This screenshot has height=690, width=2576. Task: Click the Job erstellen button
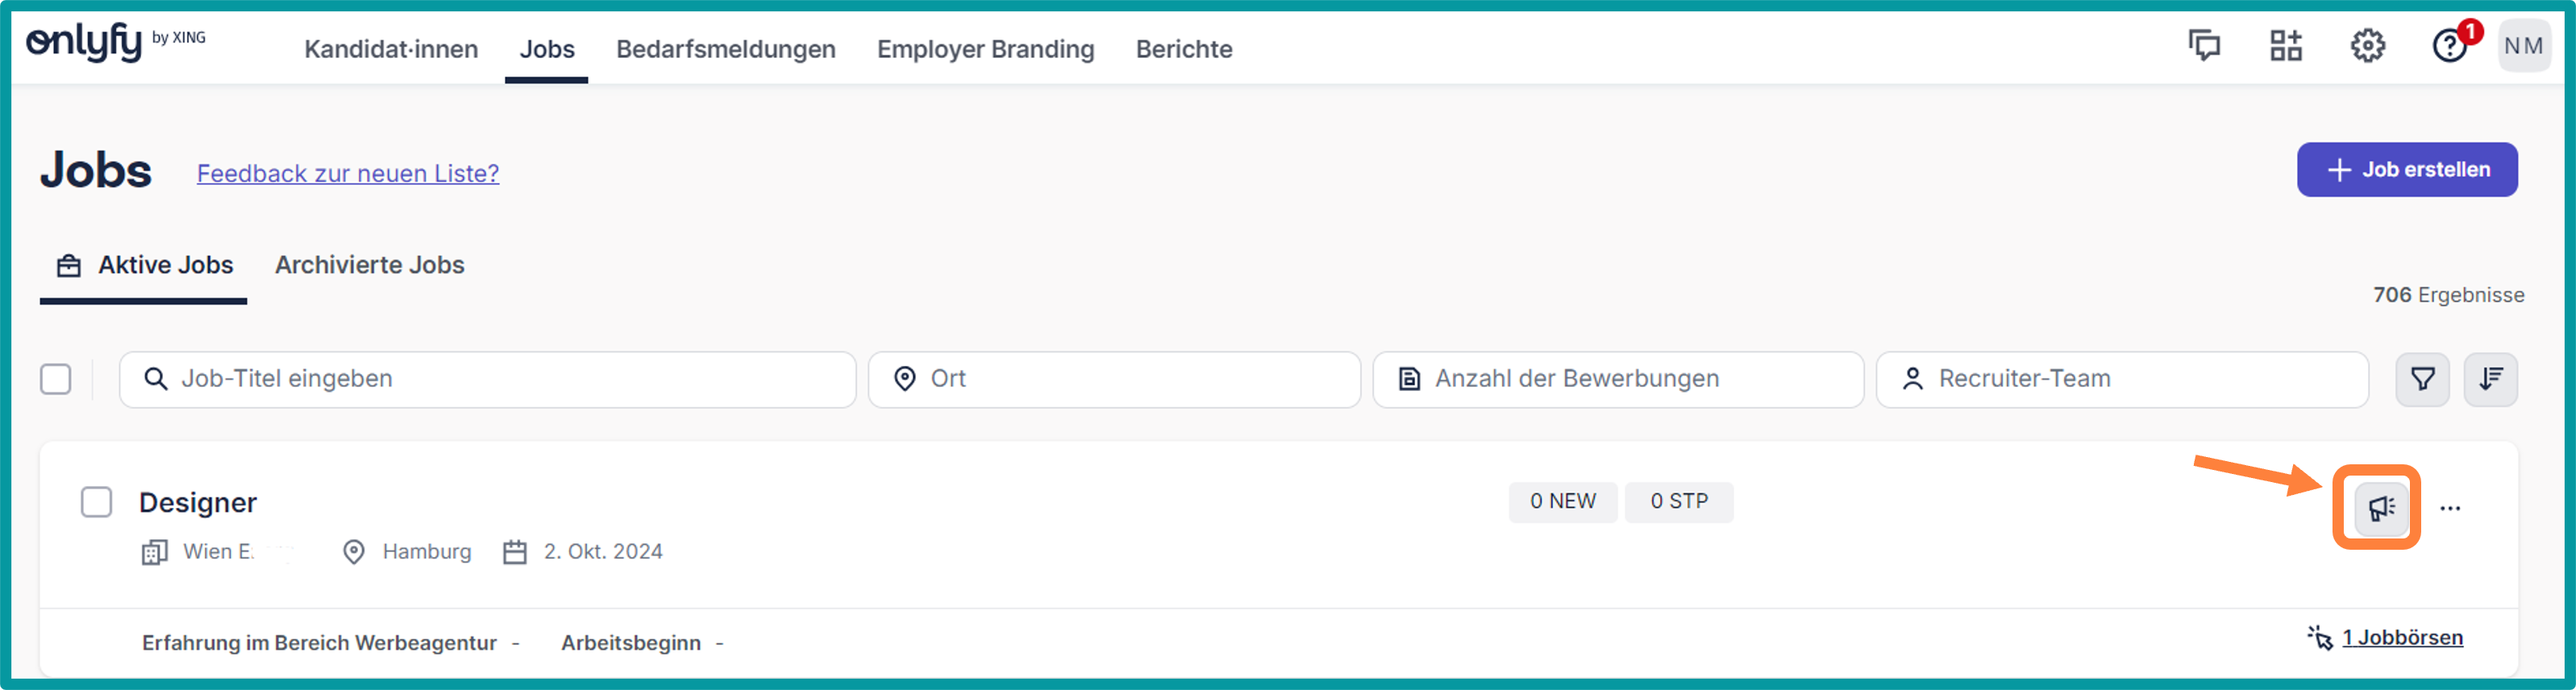(x=2406, y=170)
